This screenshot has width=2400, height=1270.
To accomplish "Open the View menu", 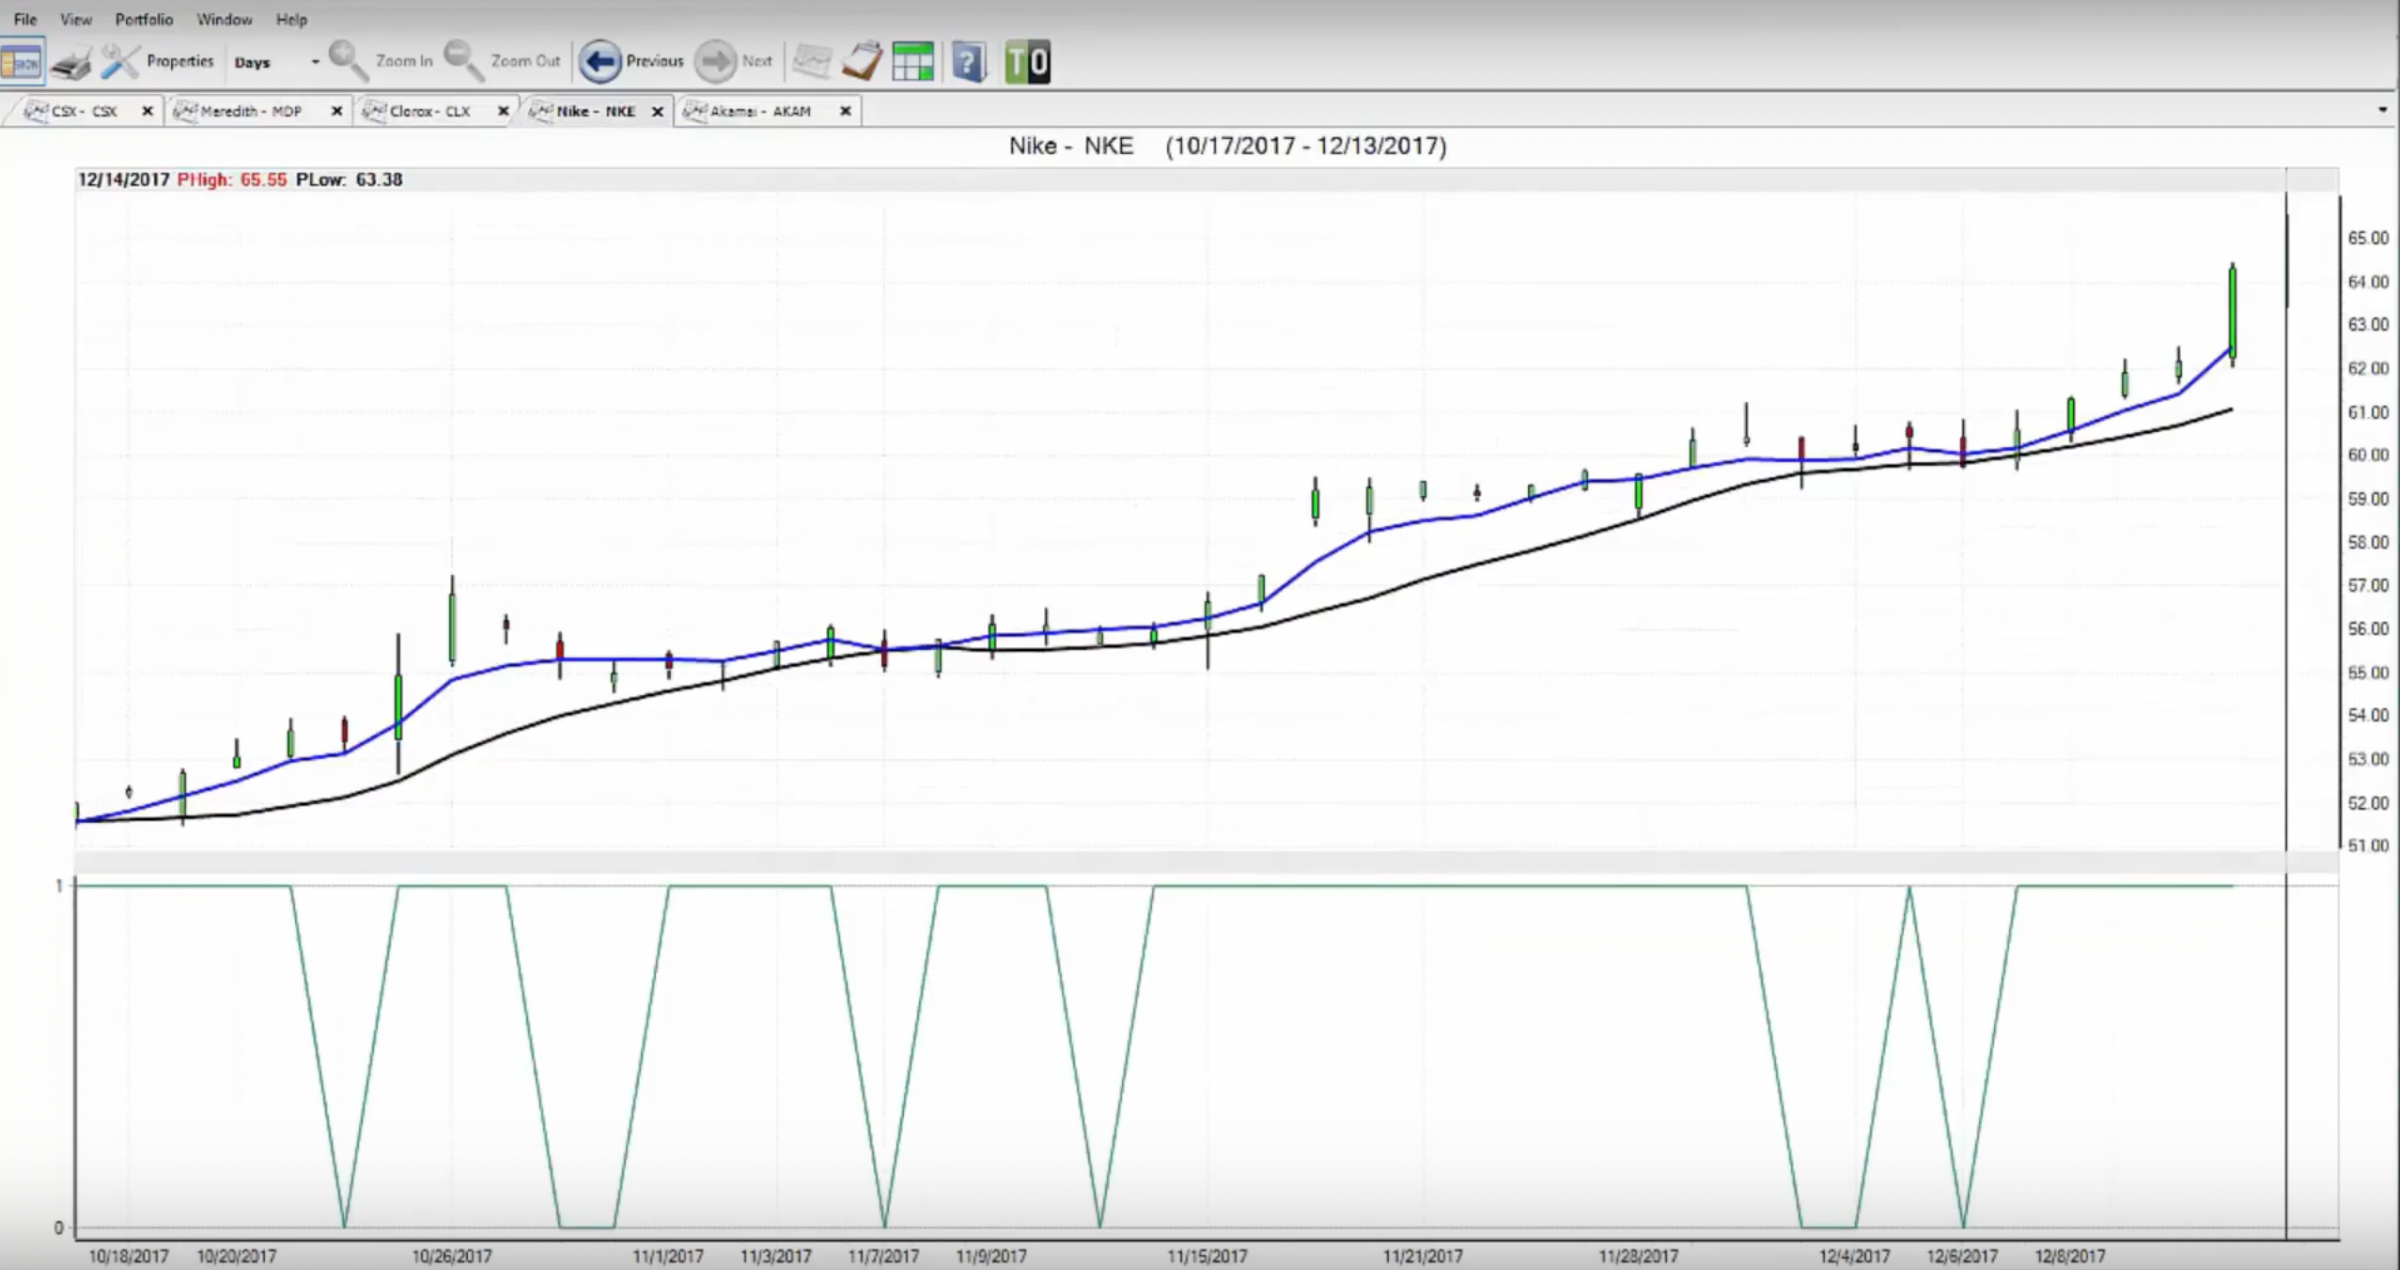I will tap(76, 19).
